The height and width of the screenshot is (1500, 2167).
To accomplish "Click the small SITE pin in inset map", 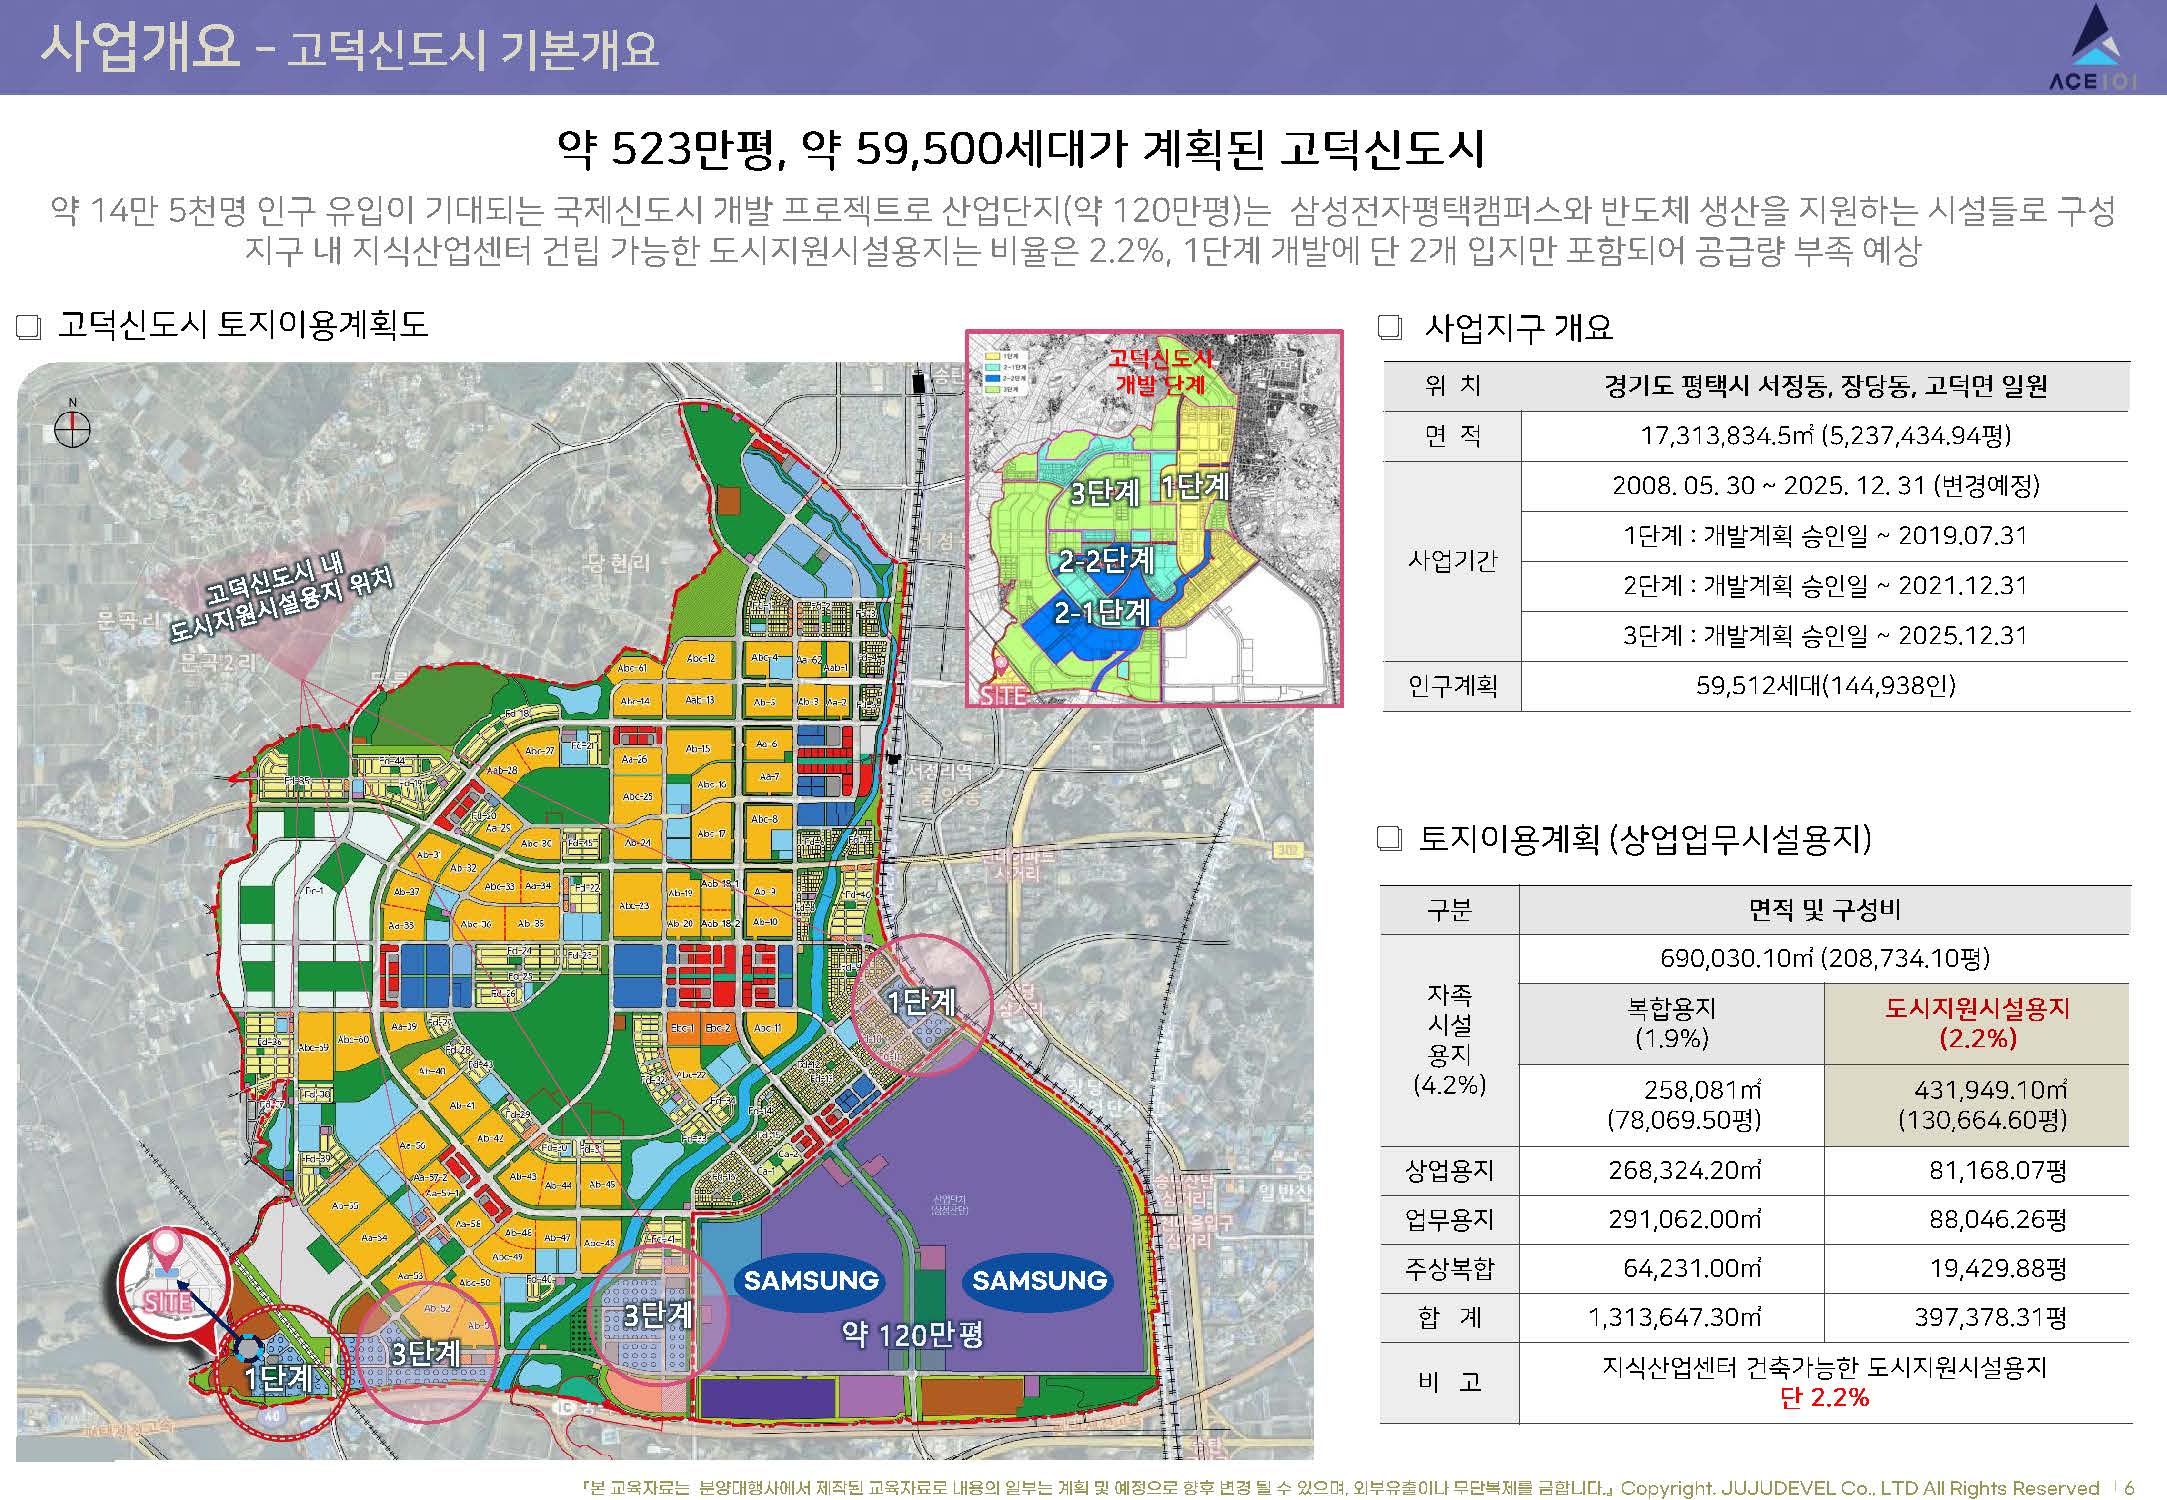I will [x=1000, y=666].
